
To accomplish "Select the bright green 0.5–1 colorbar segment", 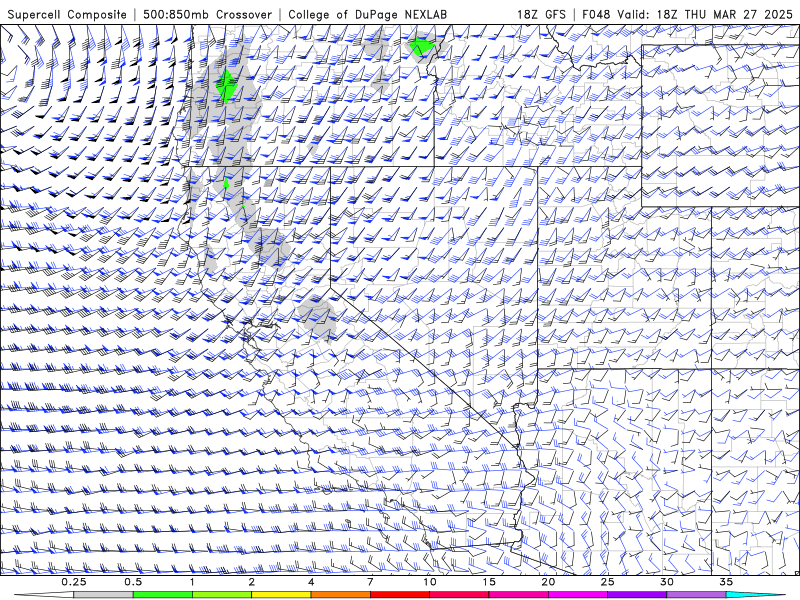I will 163,595.
